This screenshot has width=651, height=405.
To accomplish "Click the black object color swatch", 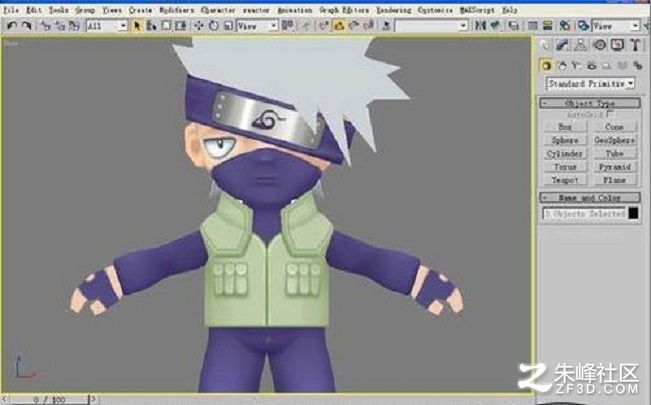I will (633, 214).
